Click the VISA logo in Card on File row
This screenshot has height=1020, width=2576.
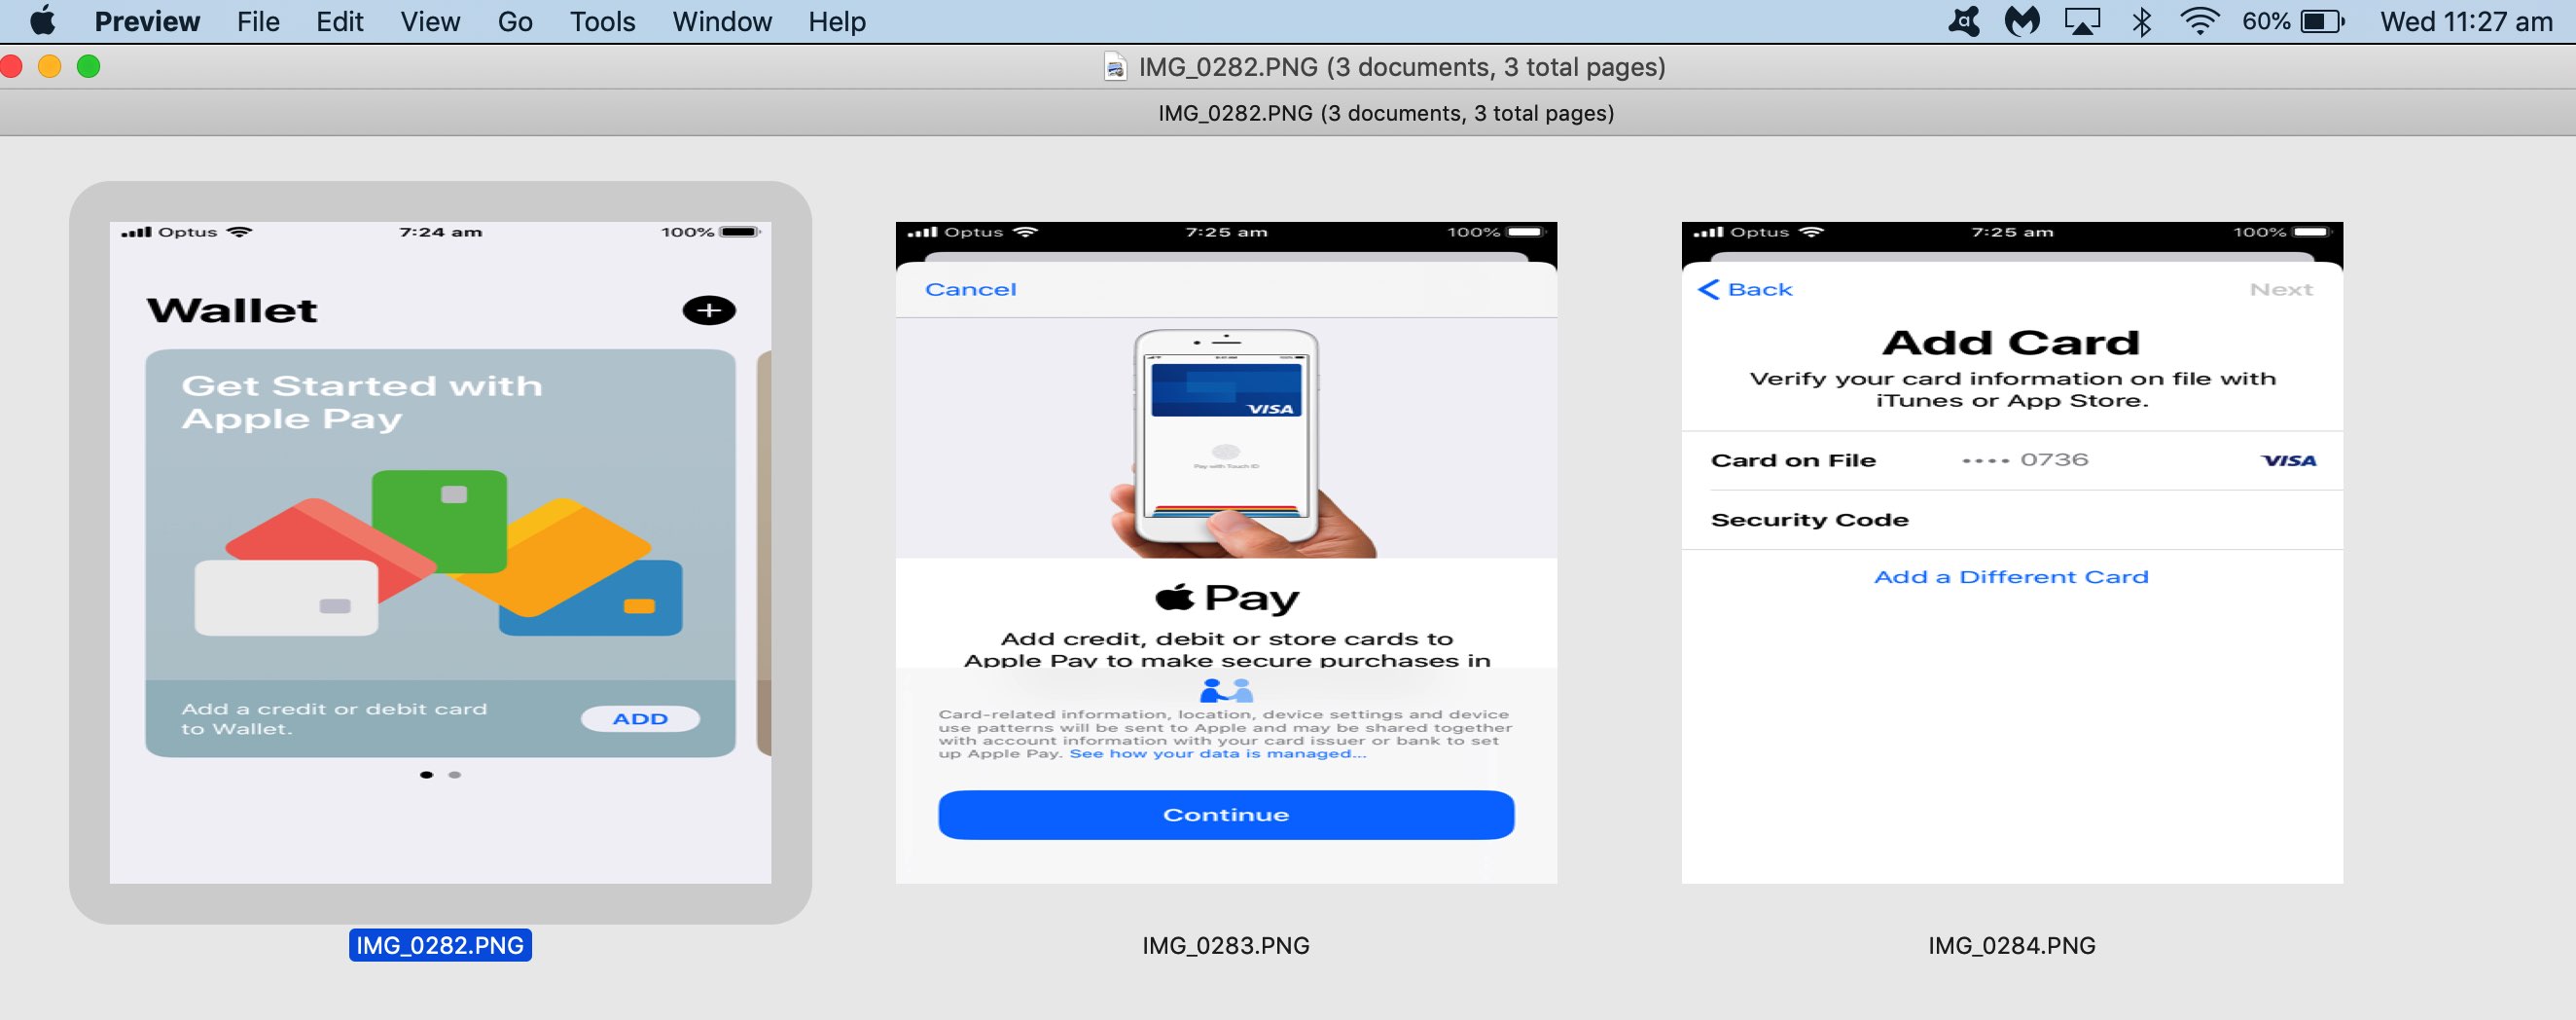pyautogui.click(x=2288, y=460)
